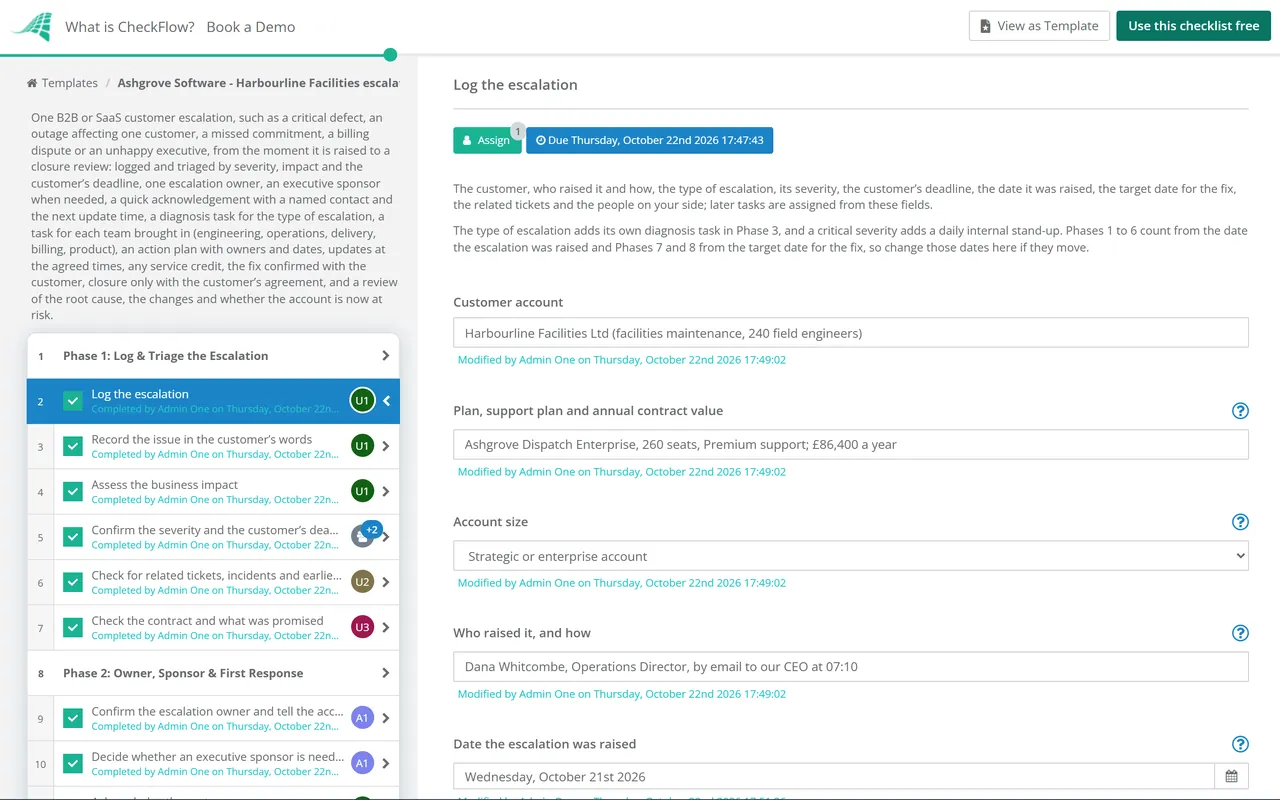Click U1 avatar on Record the issue row
Viewport: 1280px width, 800px height.
click(x=362, y=446)
